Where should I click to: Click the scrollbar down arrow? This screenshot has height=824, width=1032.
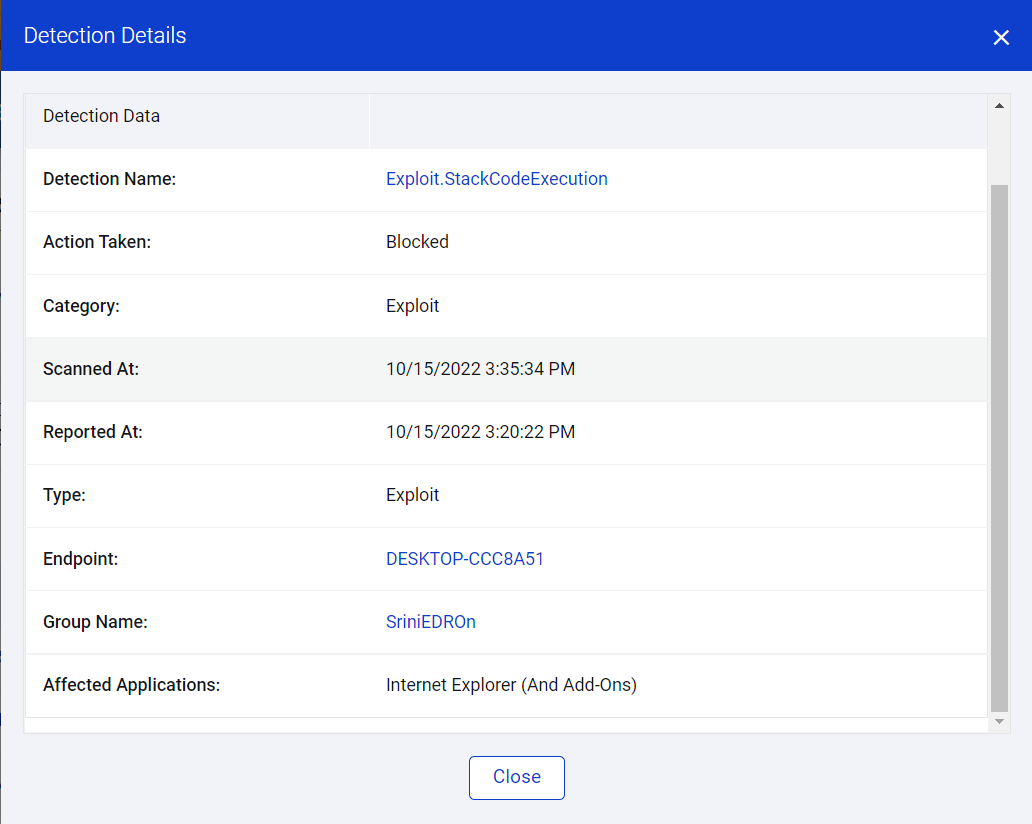tap(998, 721)
